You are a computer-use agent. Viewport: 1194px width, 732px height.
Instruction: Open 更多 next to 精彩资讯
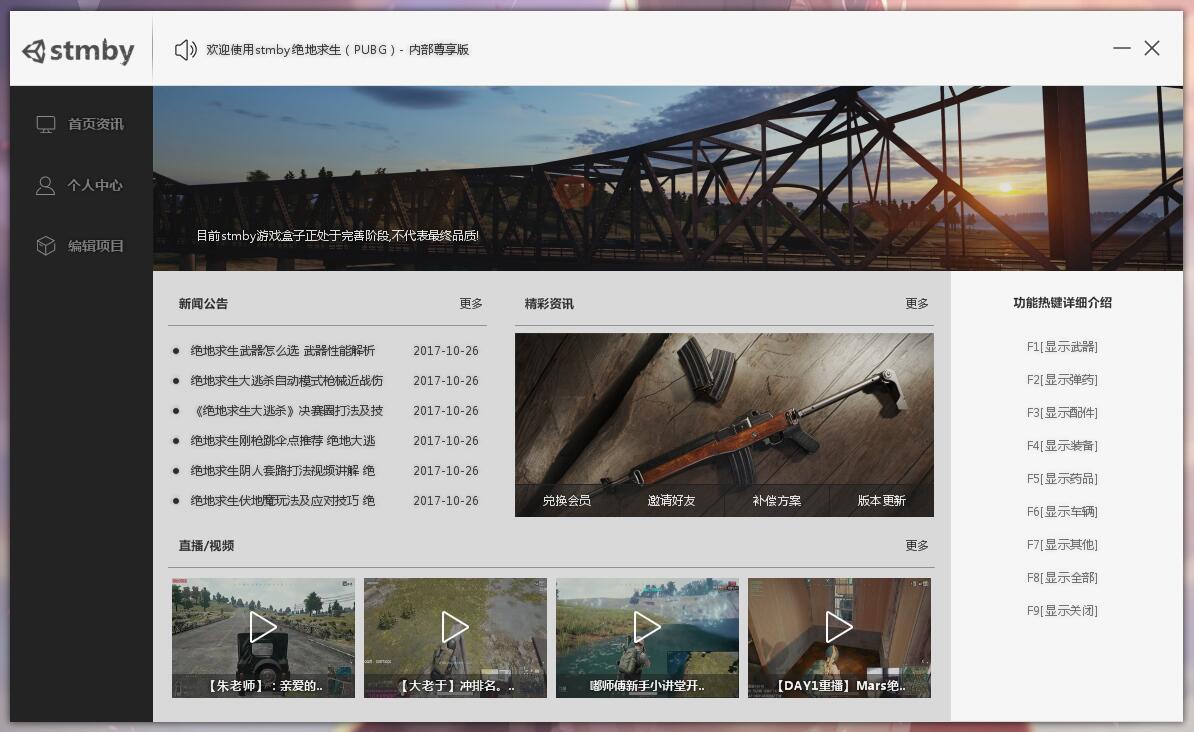[x=916, y=303]
